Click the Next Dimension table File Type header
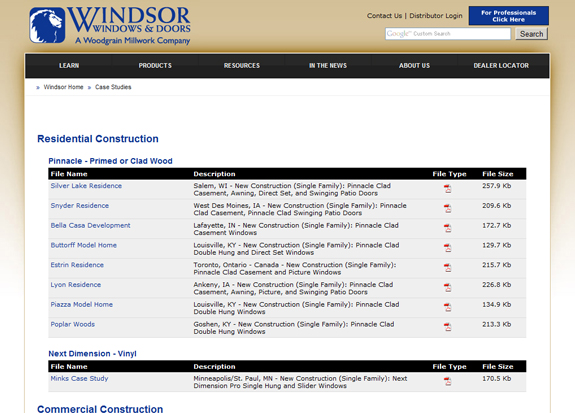575x413 pixels. 449,366
